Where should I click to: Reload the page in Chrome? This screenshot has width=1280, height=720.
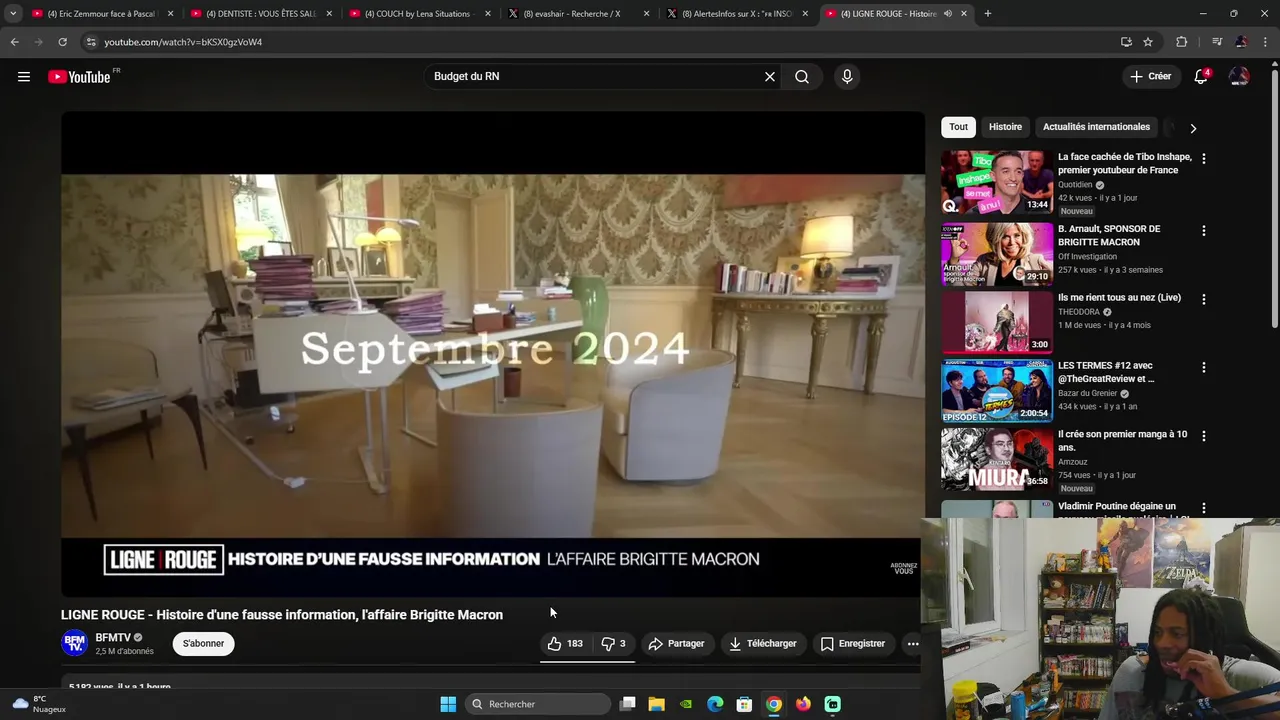pos(62,42)
